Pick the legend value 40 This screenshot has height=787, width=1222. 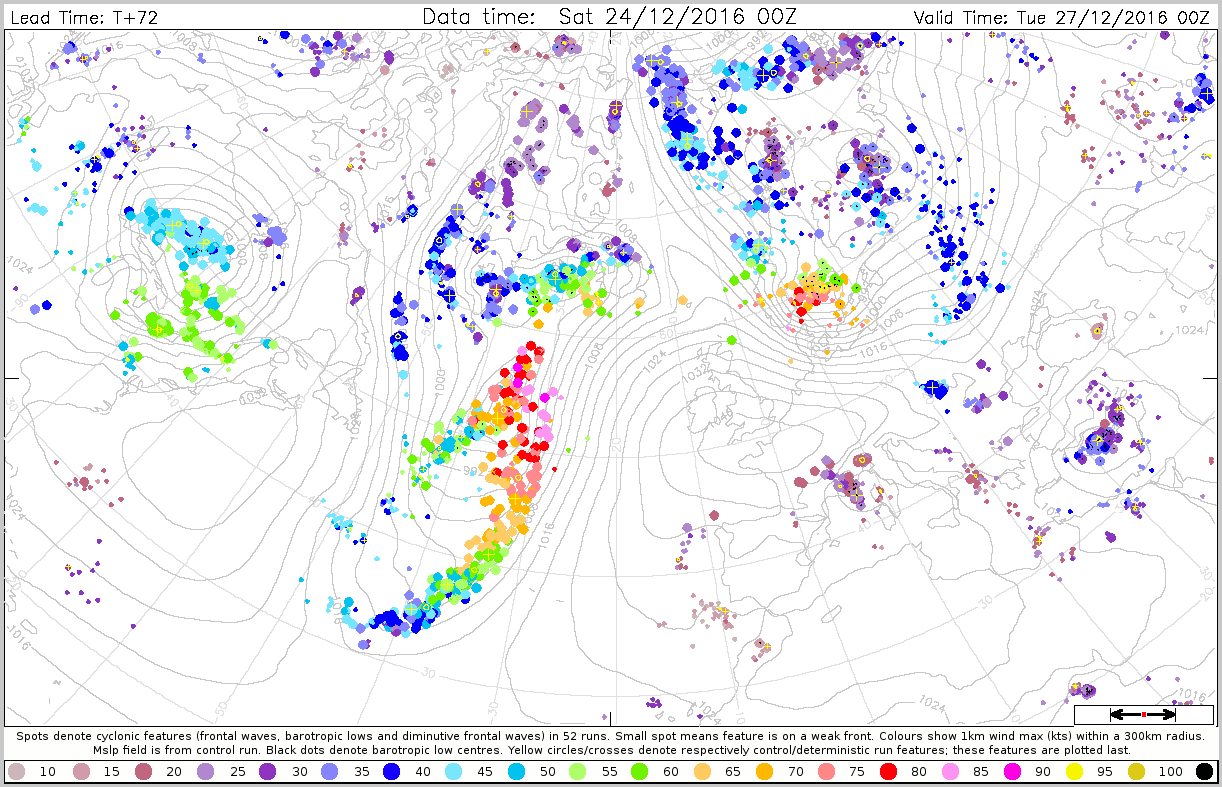point(424,772)
